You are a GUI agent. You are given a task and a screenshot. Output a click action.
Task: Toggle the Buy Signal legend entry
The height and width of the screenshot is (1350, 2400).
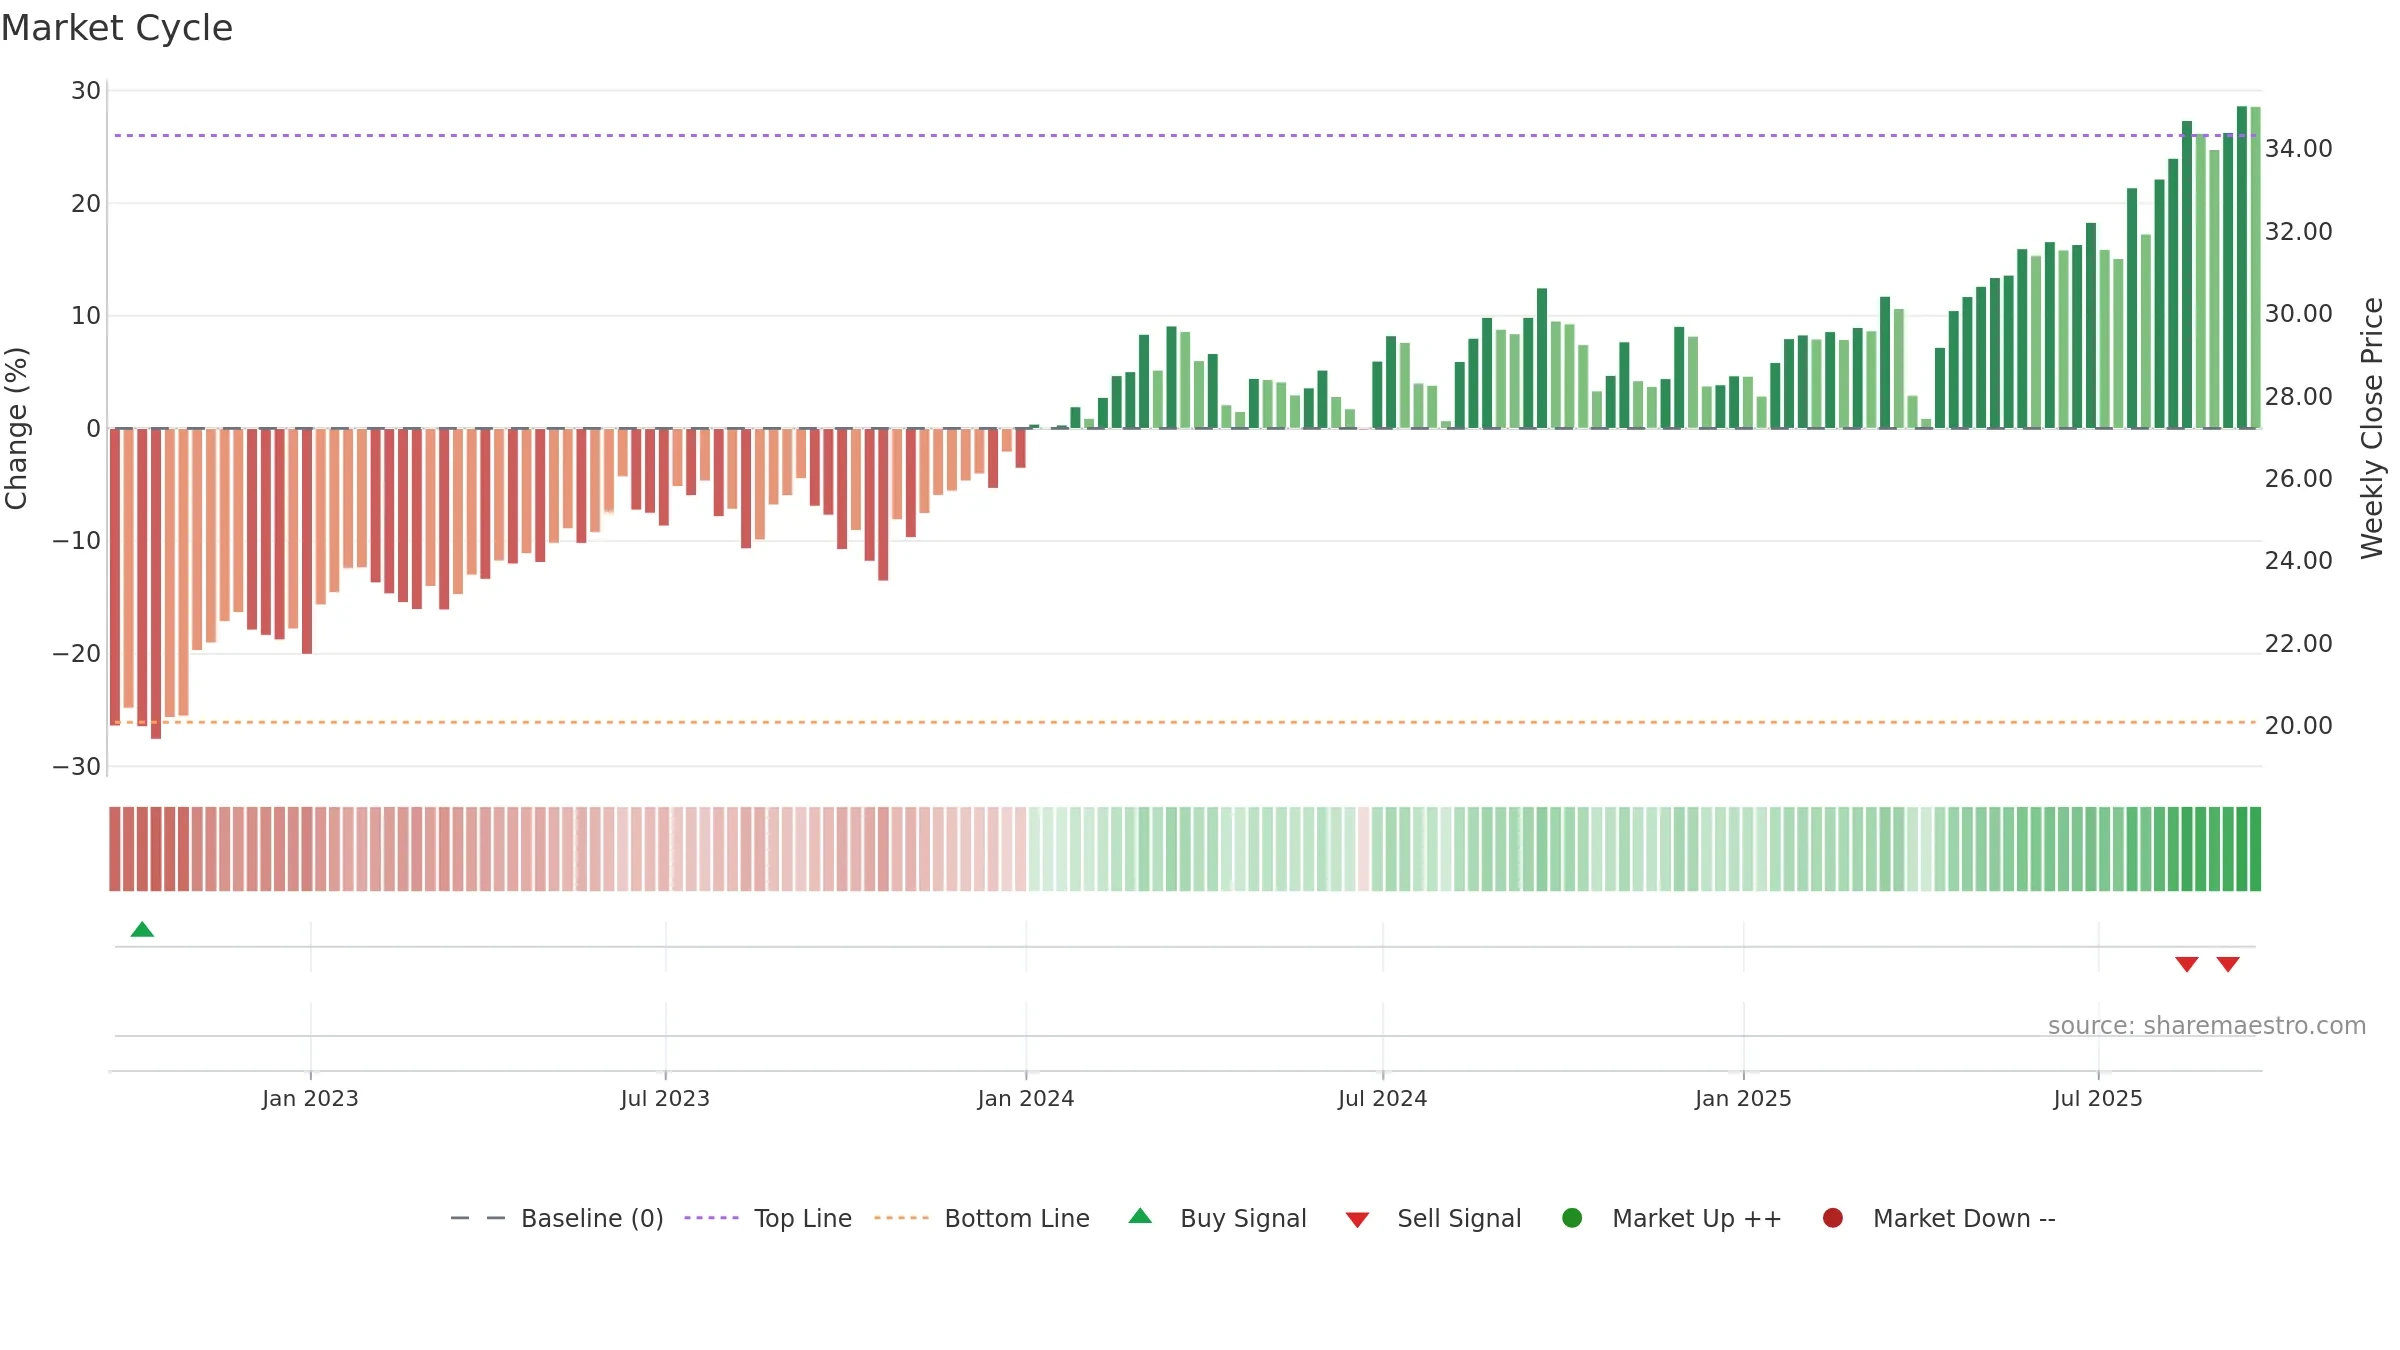click(x=1217, y=1218)
